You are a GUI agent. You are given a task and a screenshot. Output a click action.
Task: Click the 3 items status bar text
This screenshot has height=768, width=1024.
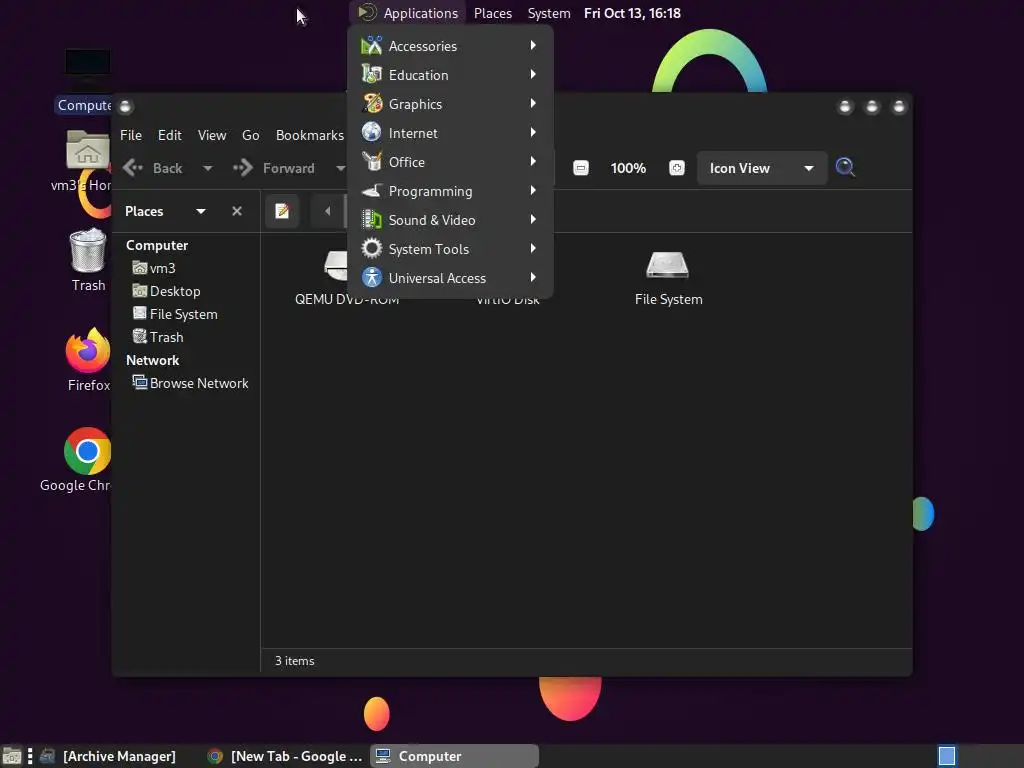pos(295,661)
